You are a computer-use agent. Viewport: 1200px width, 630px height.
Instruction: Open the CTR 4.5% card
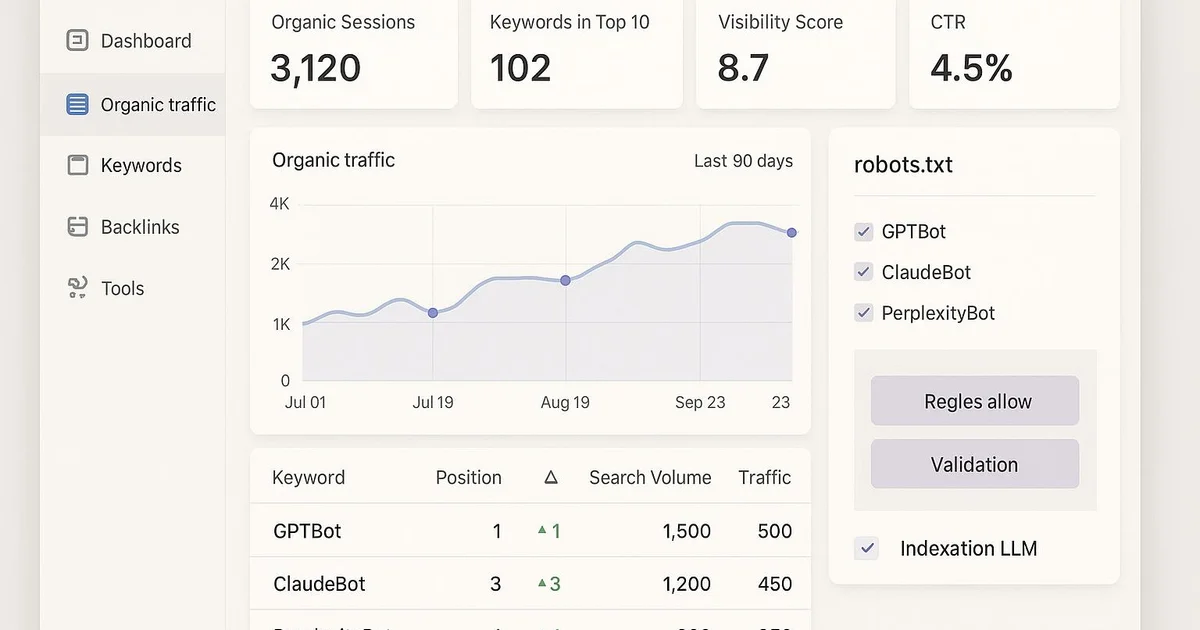tap(1014, 53)
